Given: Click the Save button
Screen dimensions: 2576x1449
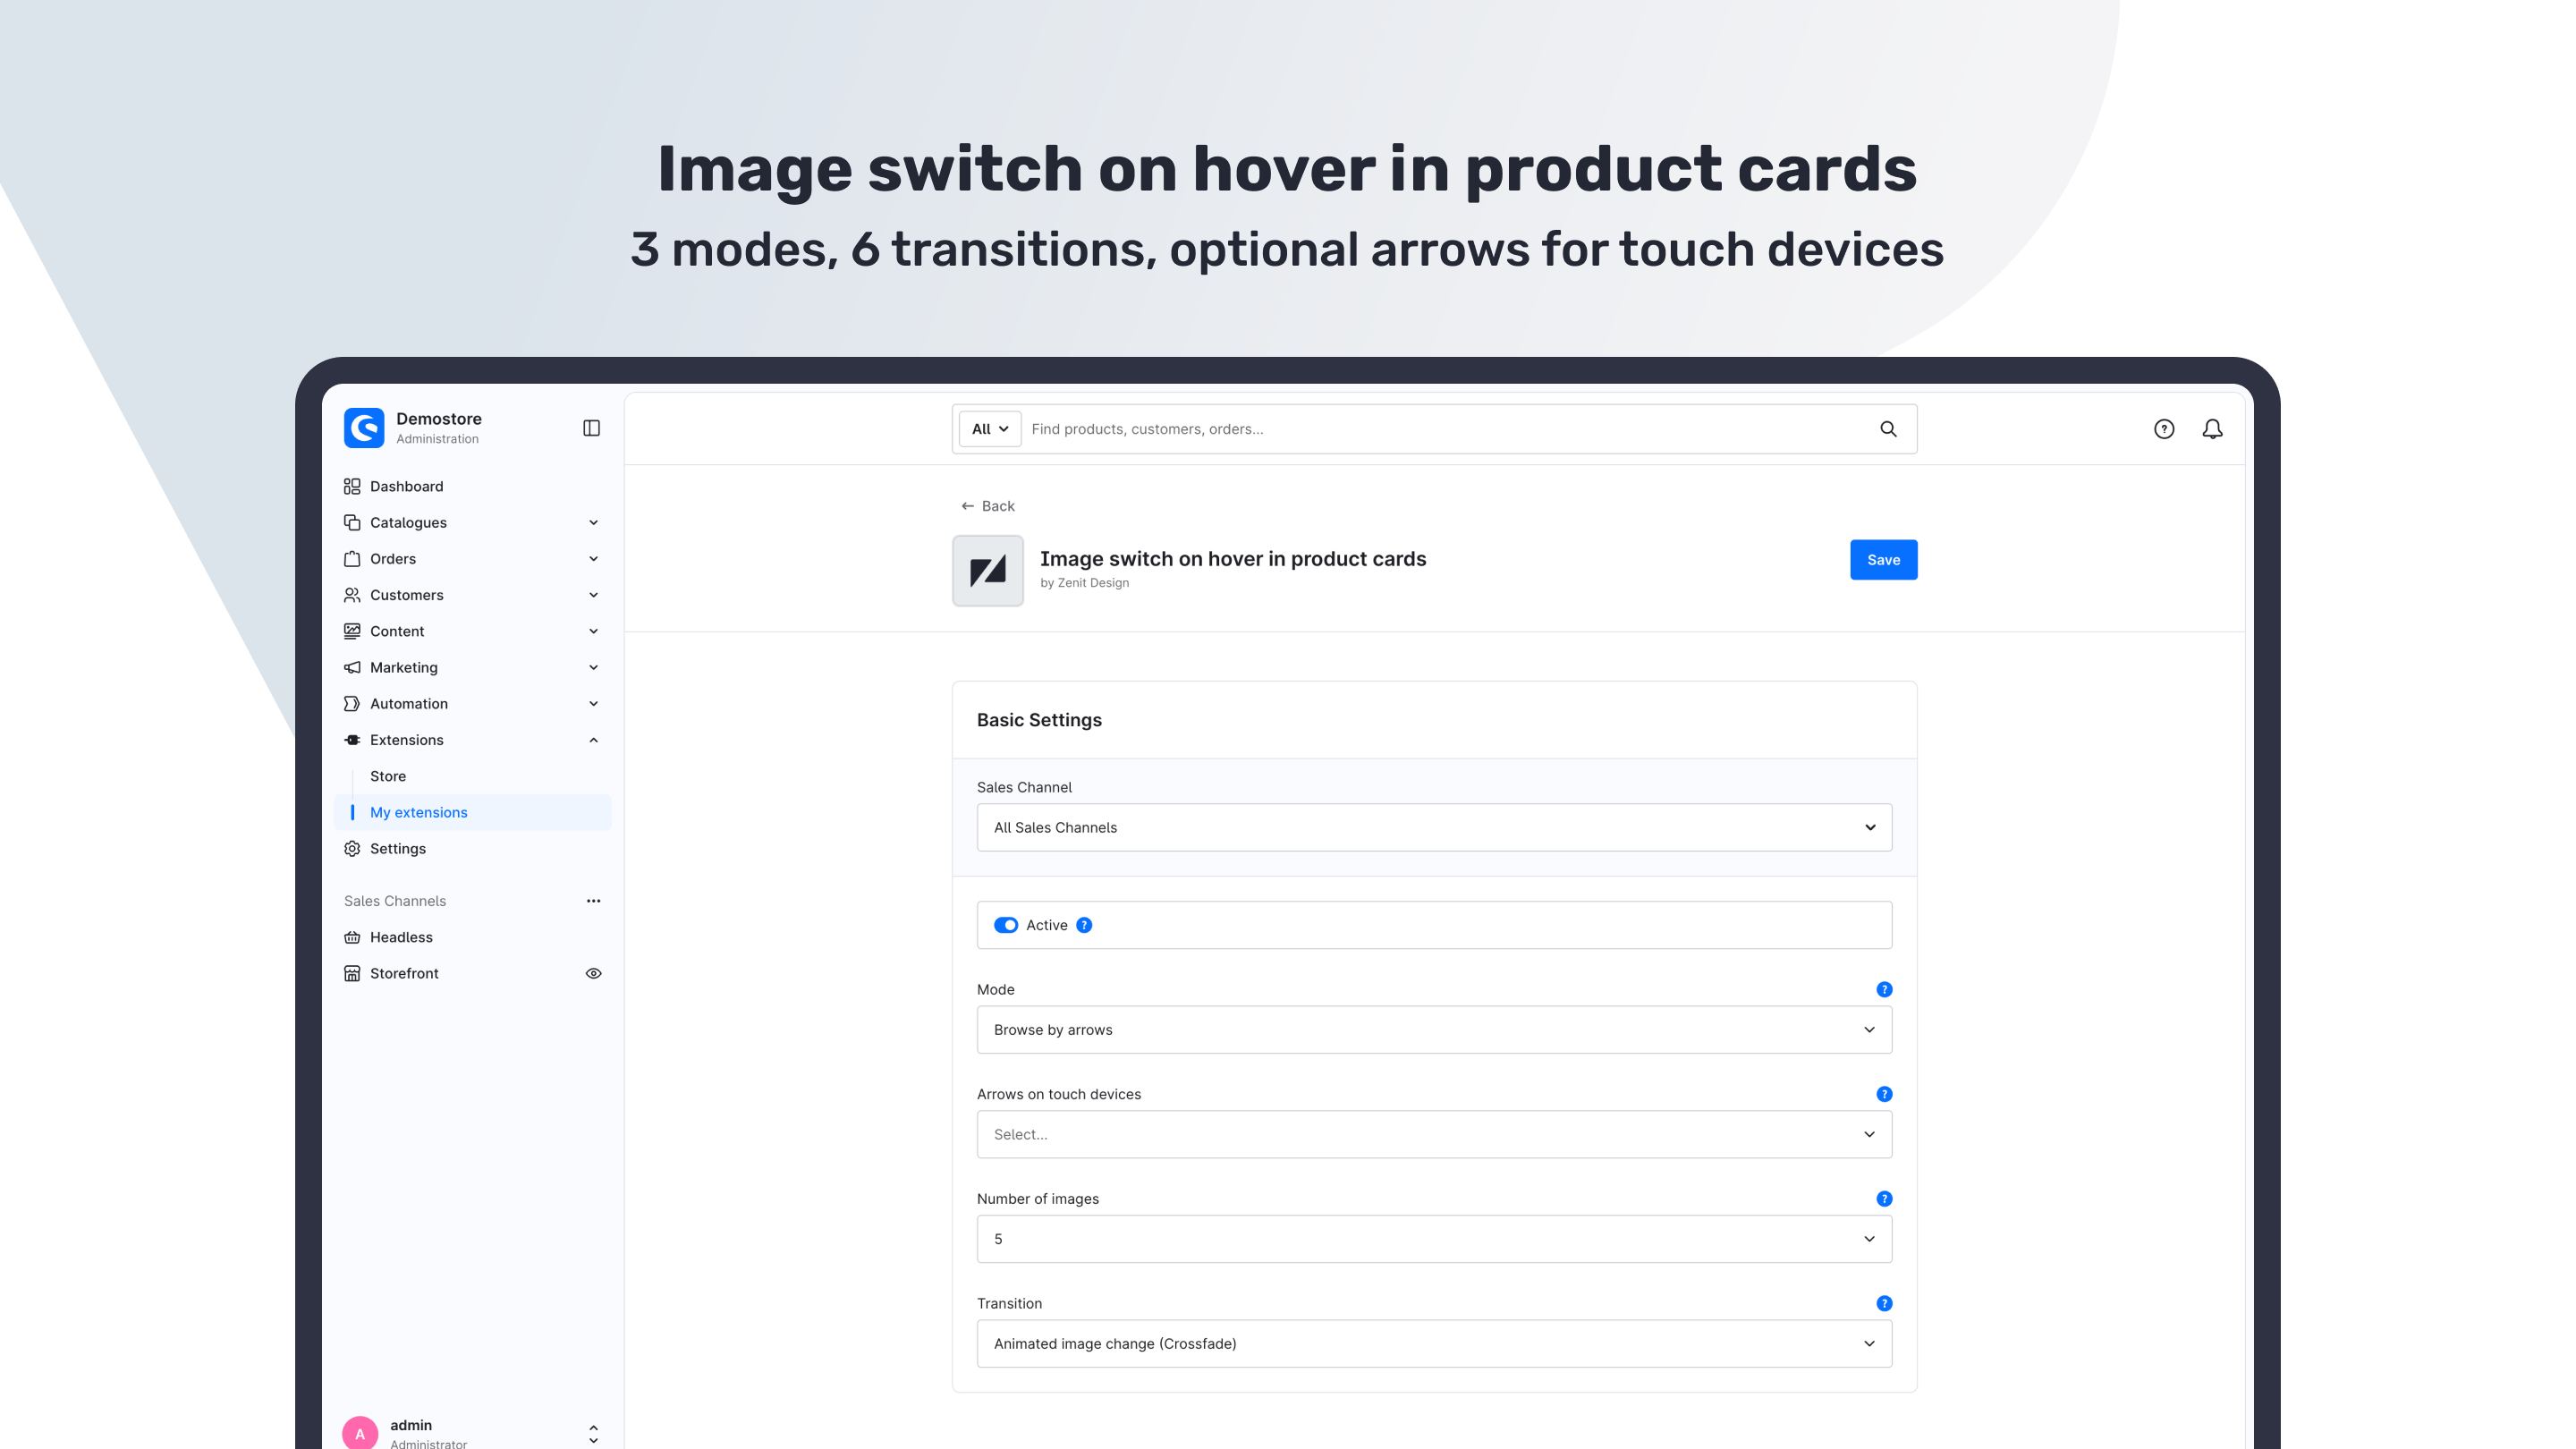Looking at the screenshot, I should coord(1883,559).
